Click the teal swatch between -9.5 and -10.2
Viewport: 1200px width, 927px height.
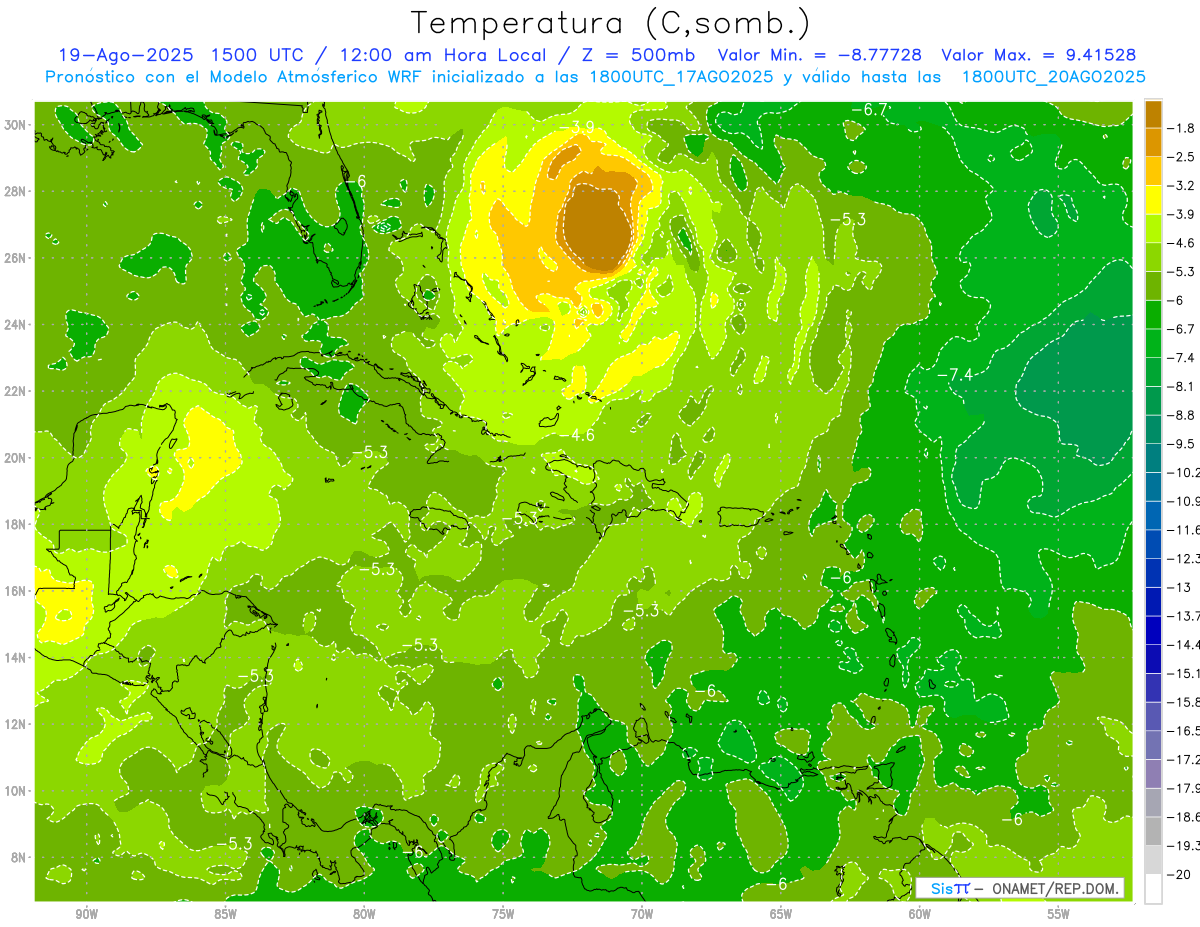click(x=1153, y=457)
